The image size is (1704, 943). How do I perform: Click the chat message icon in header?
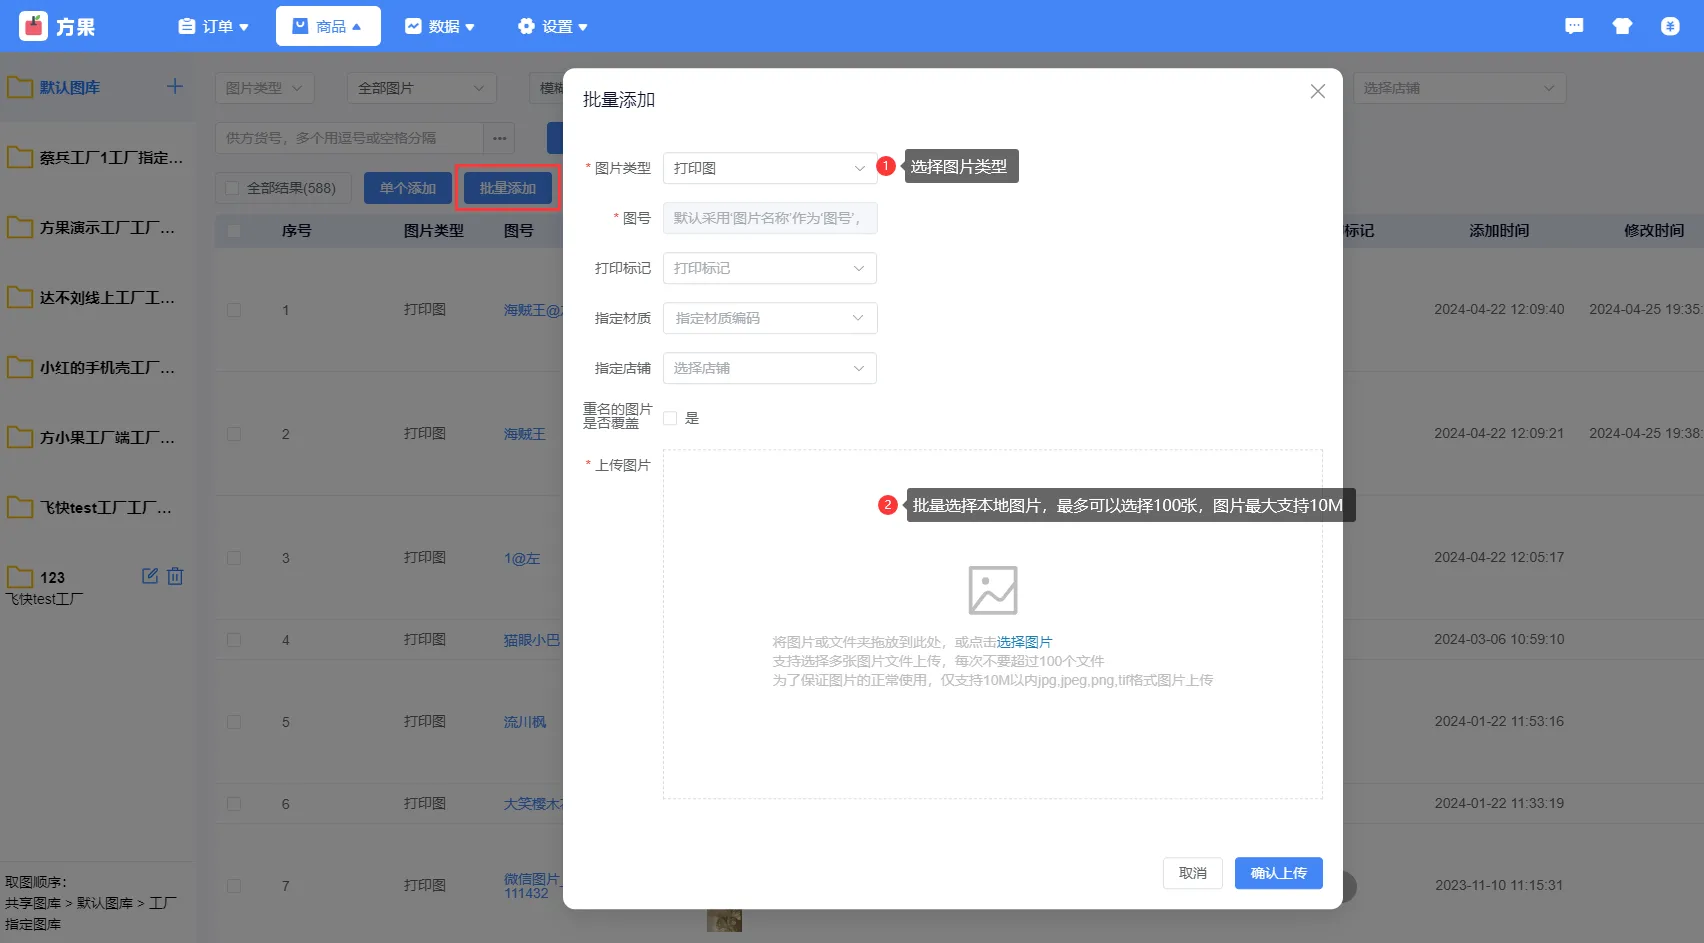[1574, 26]
